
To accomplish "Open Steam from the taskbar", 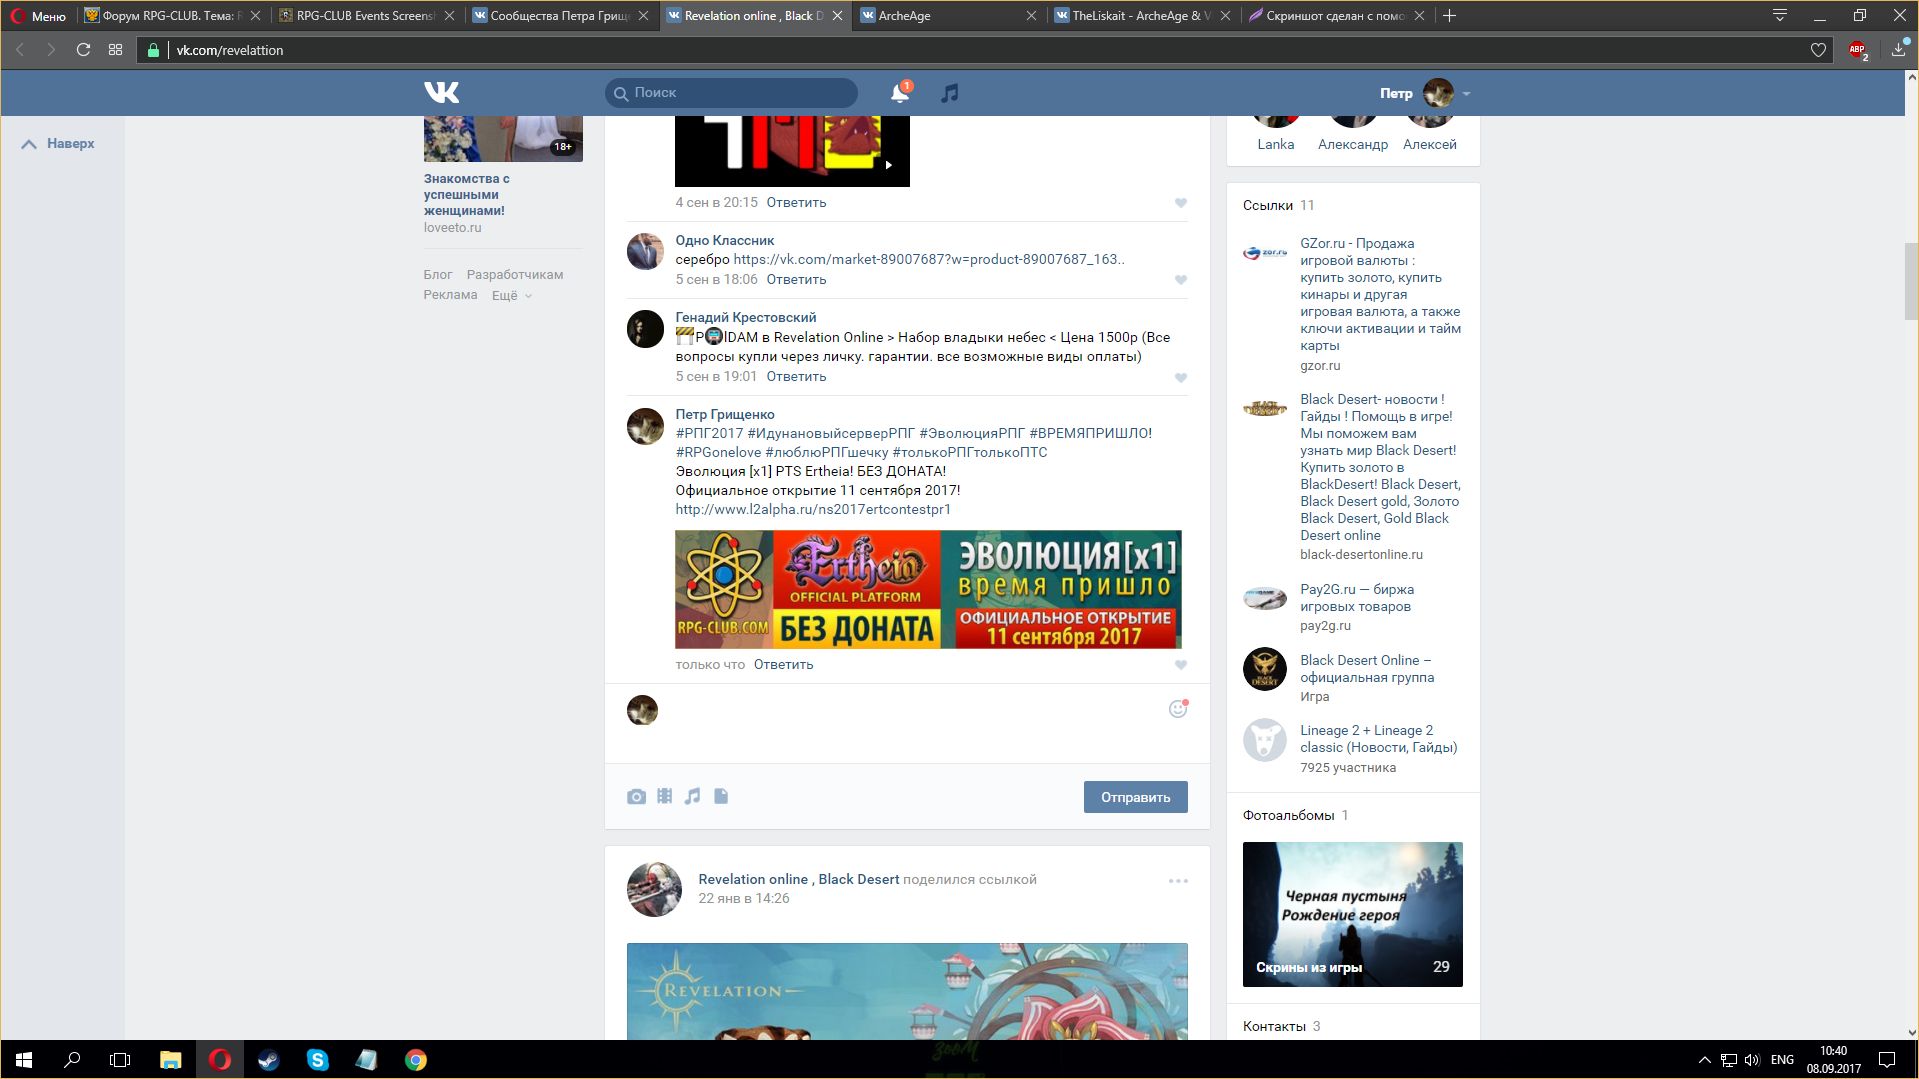I will tap(268, 1060).
